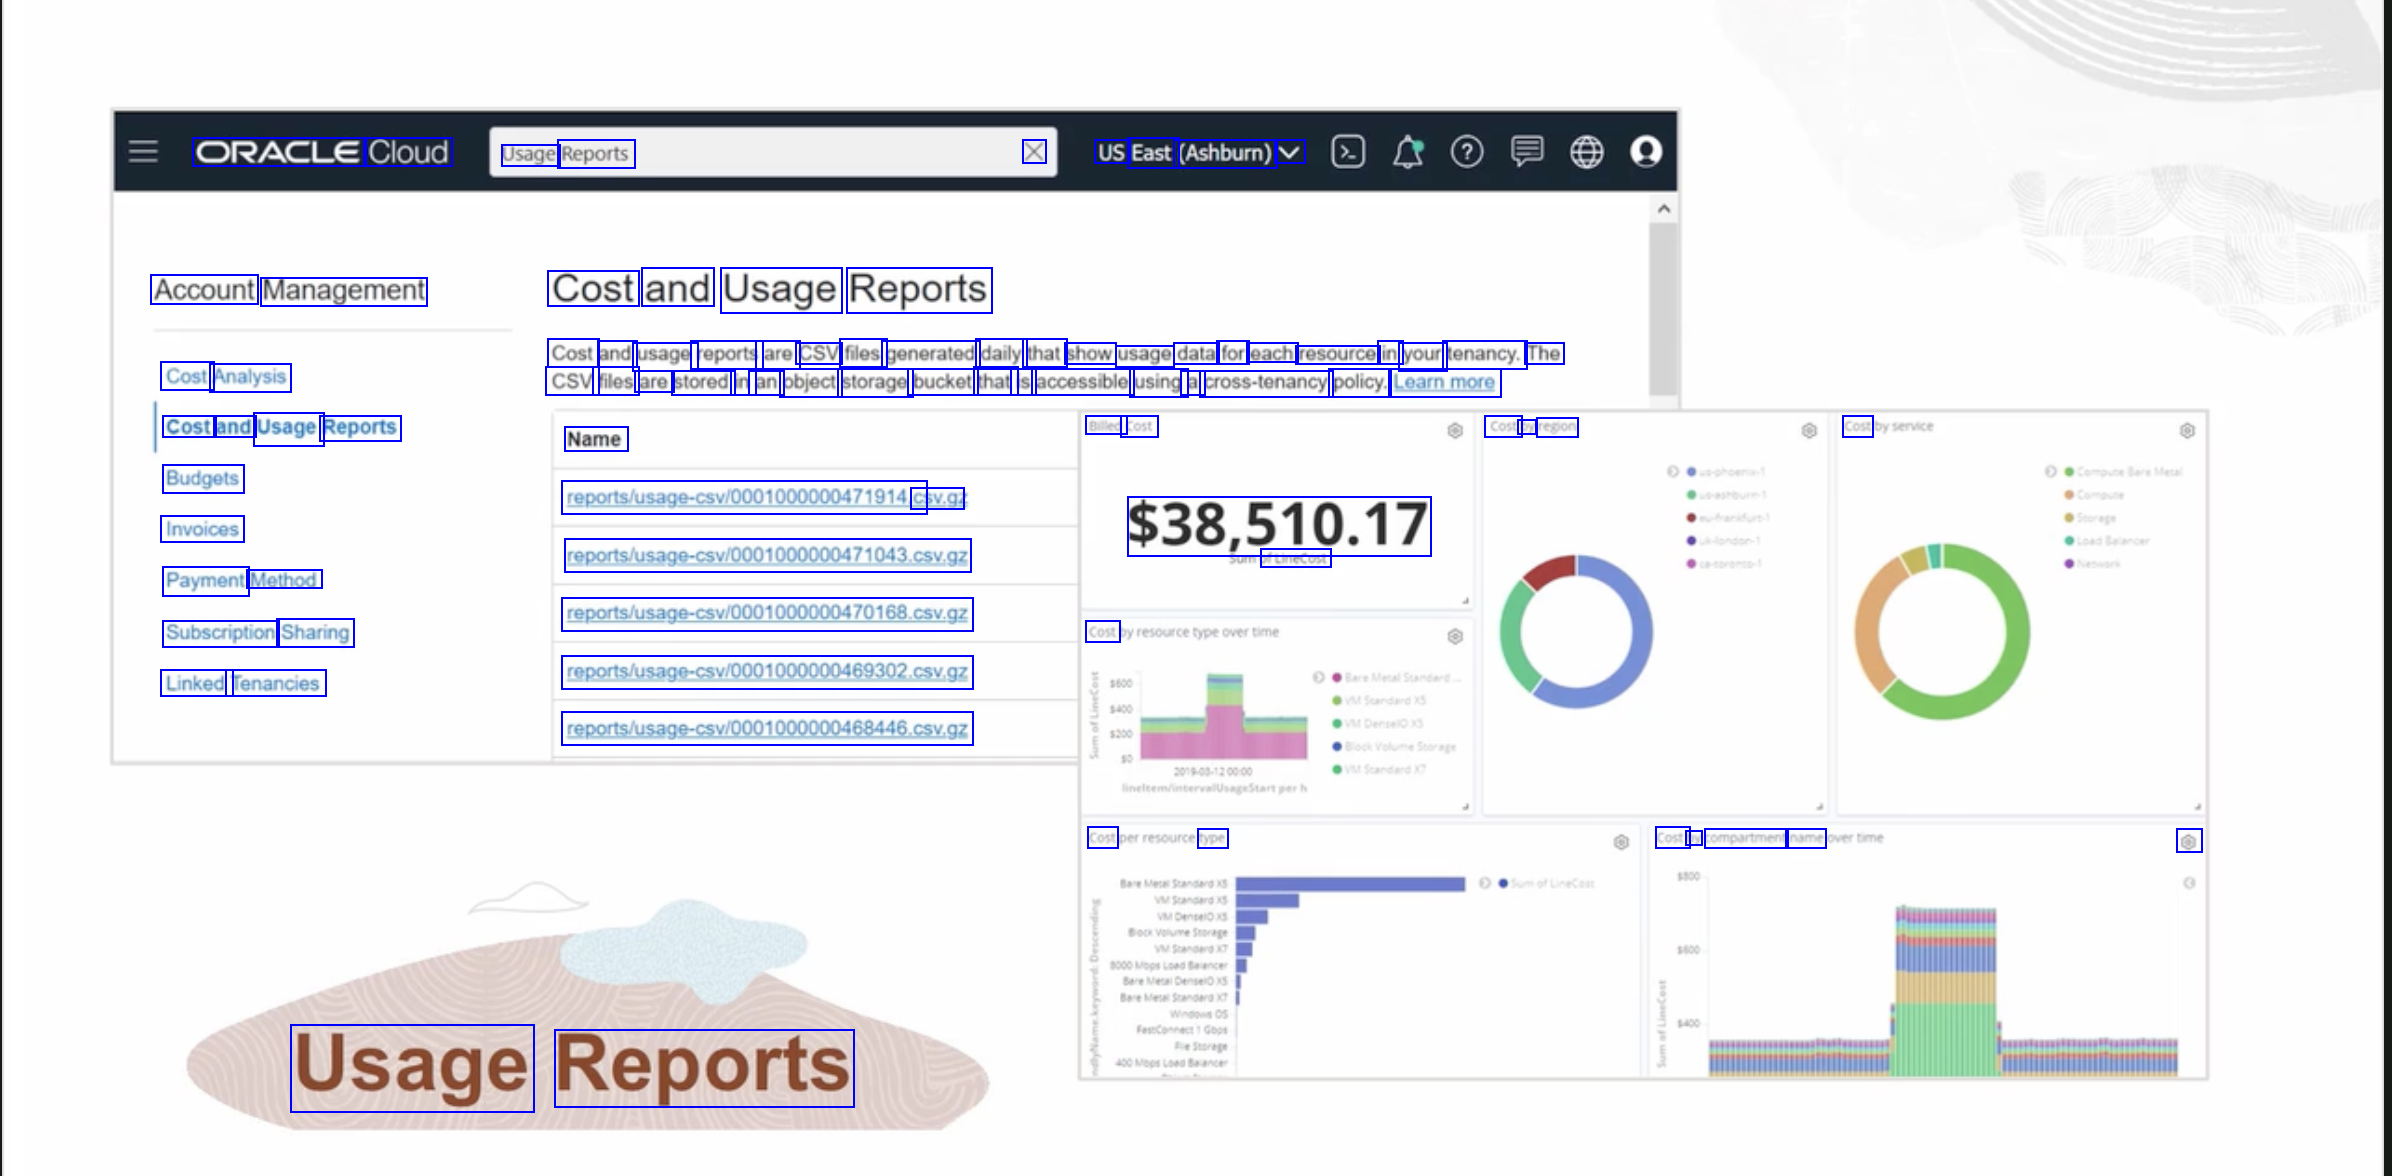2392x1176 pixels.
Task: Open Cost Analysis in the sidebar
Action: pyautogui.click(x=226, y=377)
